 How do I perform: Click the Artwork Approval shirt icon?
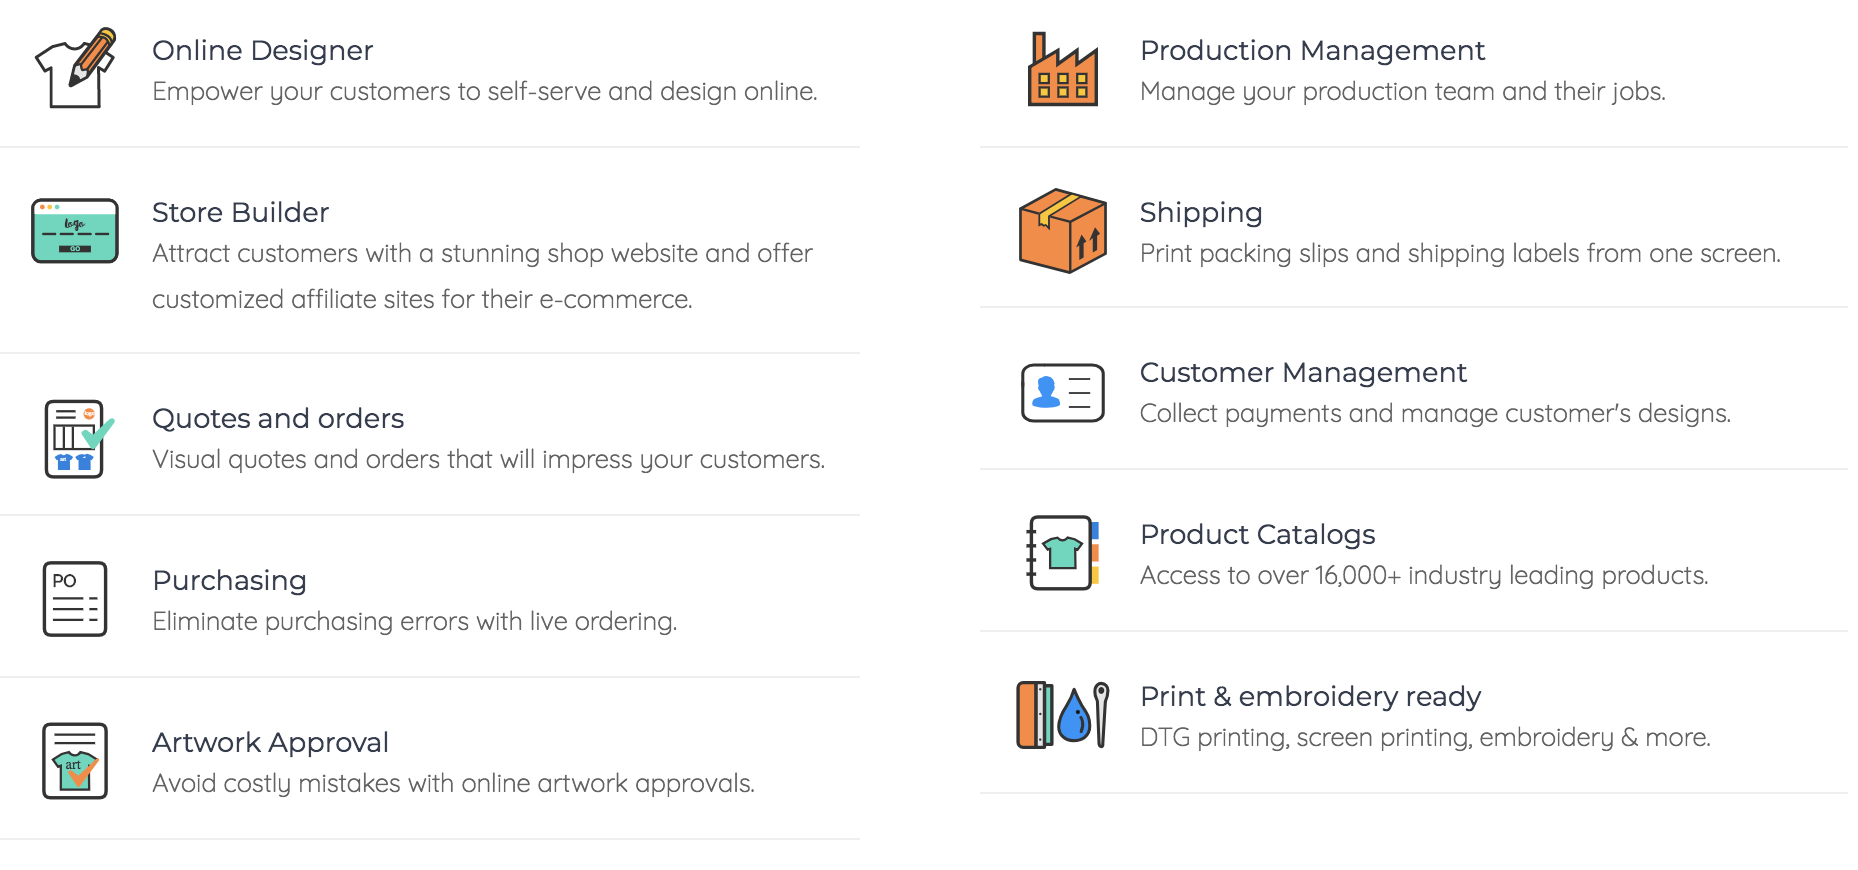(x=75, y=761)
